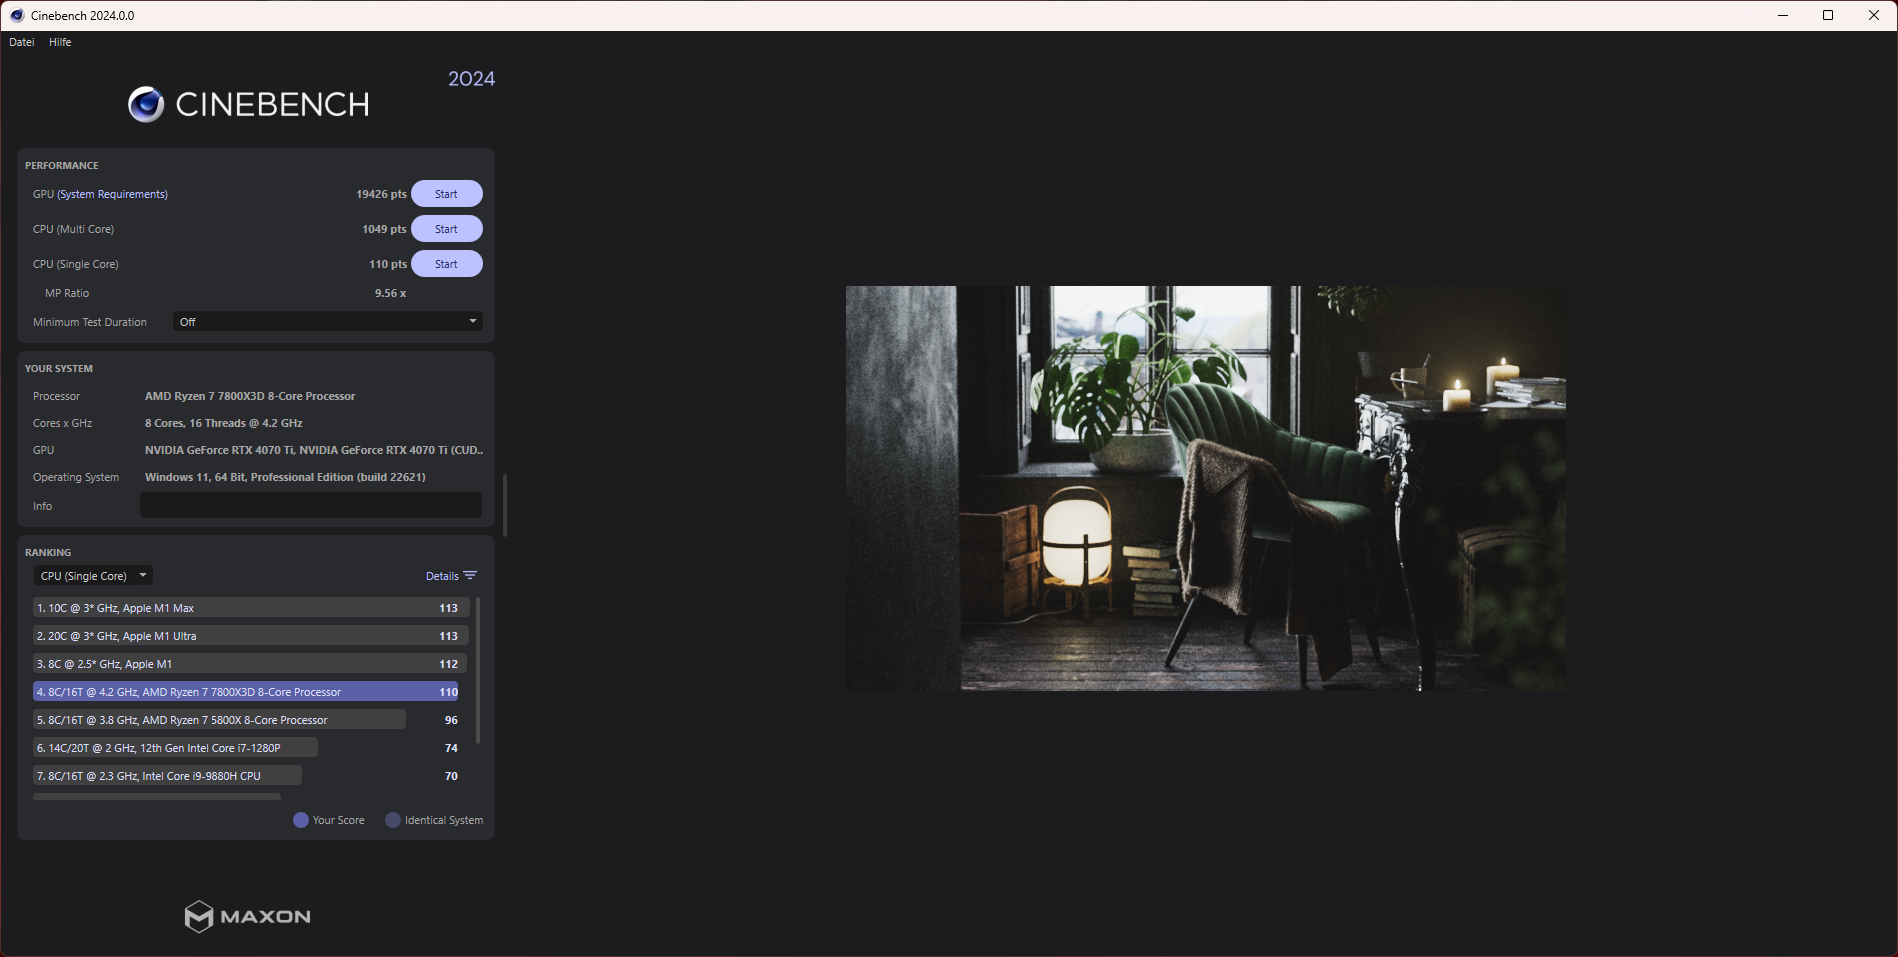Start the GPU benchmark
This screenshot has width=1898, height=957.
pyautogui.click(x=447, y=194)
